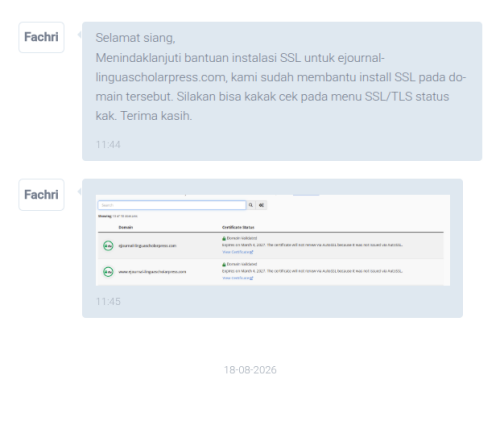This screenshot has width=500, height=437.
Task: Click the 'Domain' column header in the screenshot
Action: [x=126, y=227]
